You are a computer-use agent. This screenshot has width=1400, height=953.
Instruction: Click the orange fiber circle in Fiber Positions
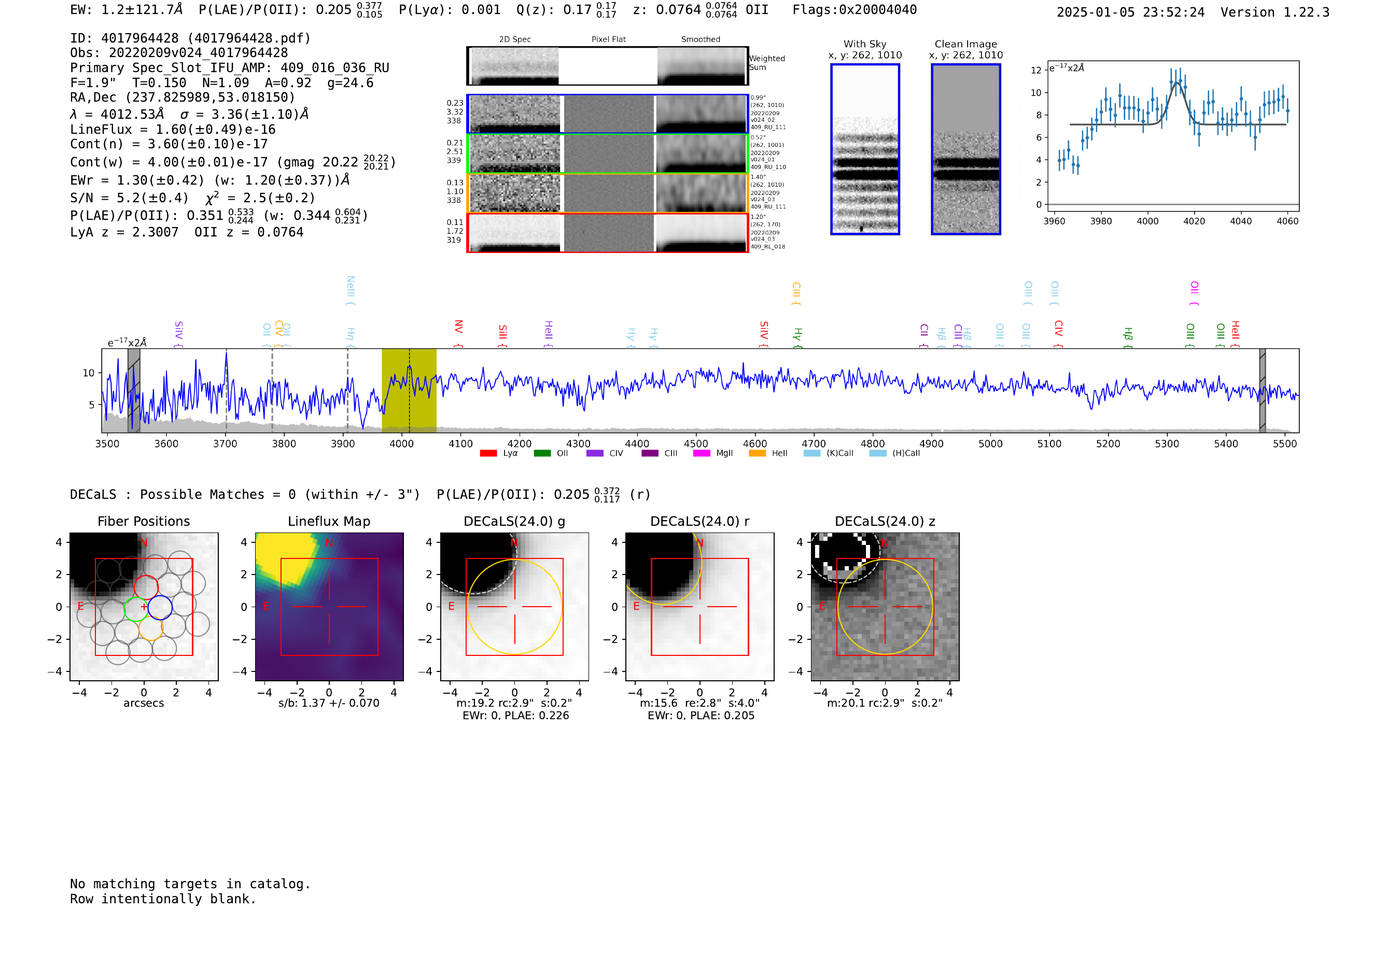pyautogui.click(x=151, y=628)
